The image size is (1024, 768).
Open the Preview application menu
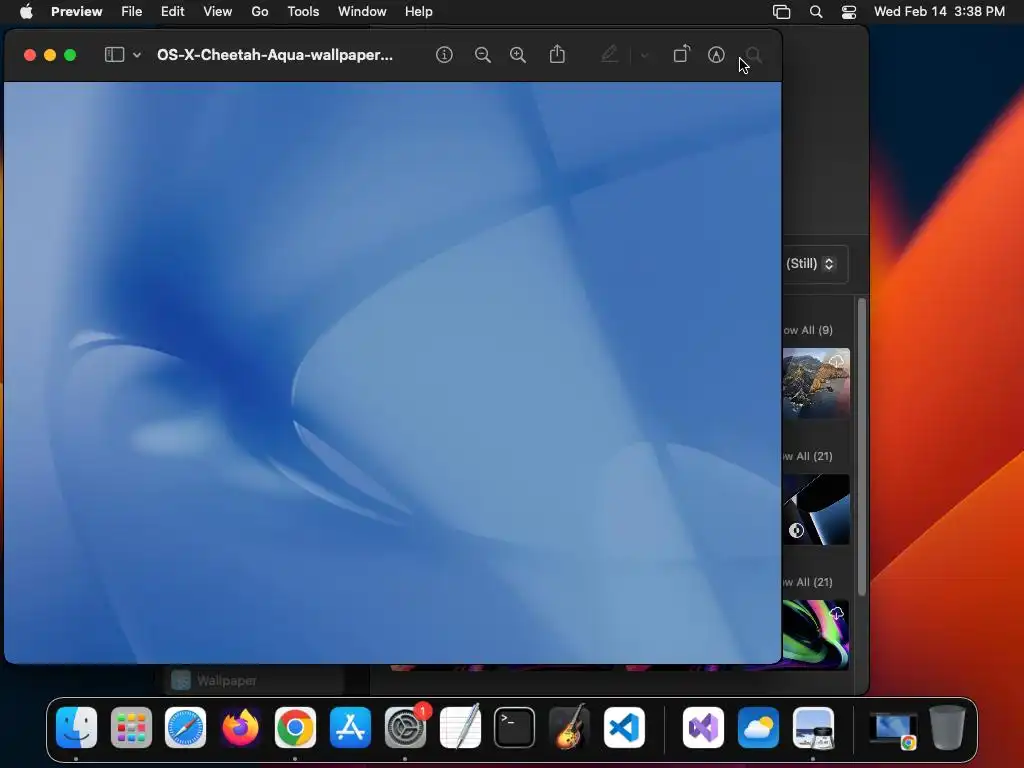click(76, 12)
